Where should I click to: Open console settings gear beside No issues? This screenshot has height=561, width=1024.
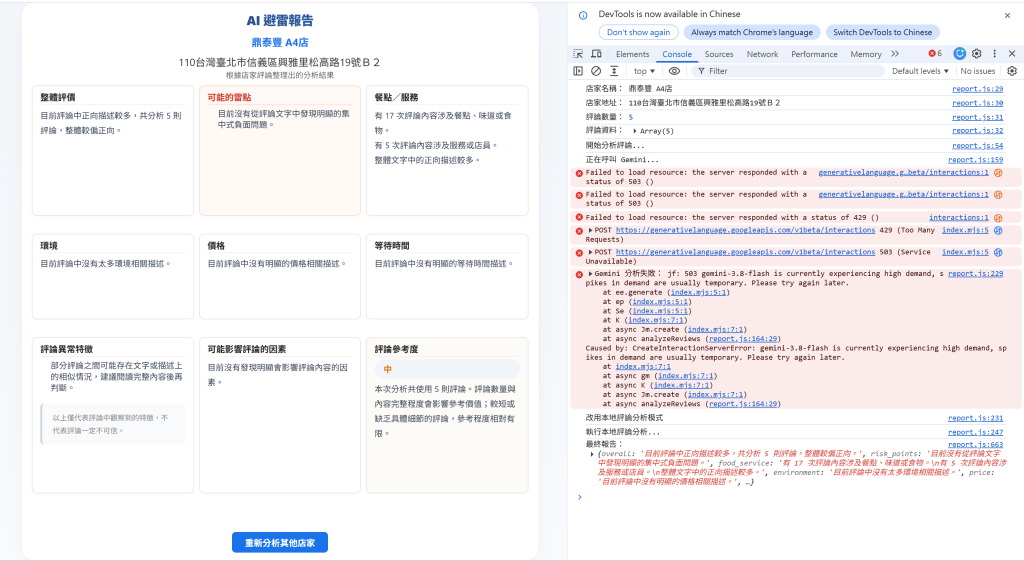(x=1012, y=71)
